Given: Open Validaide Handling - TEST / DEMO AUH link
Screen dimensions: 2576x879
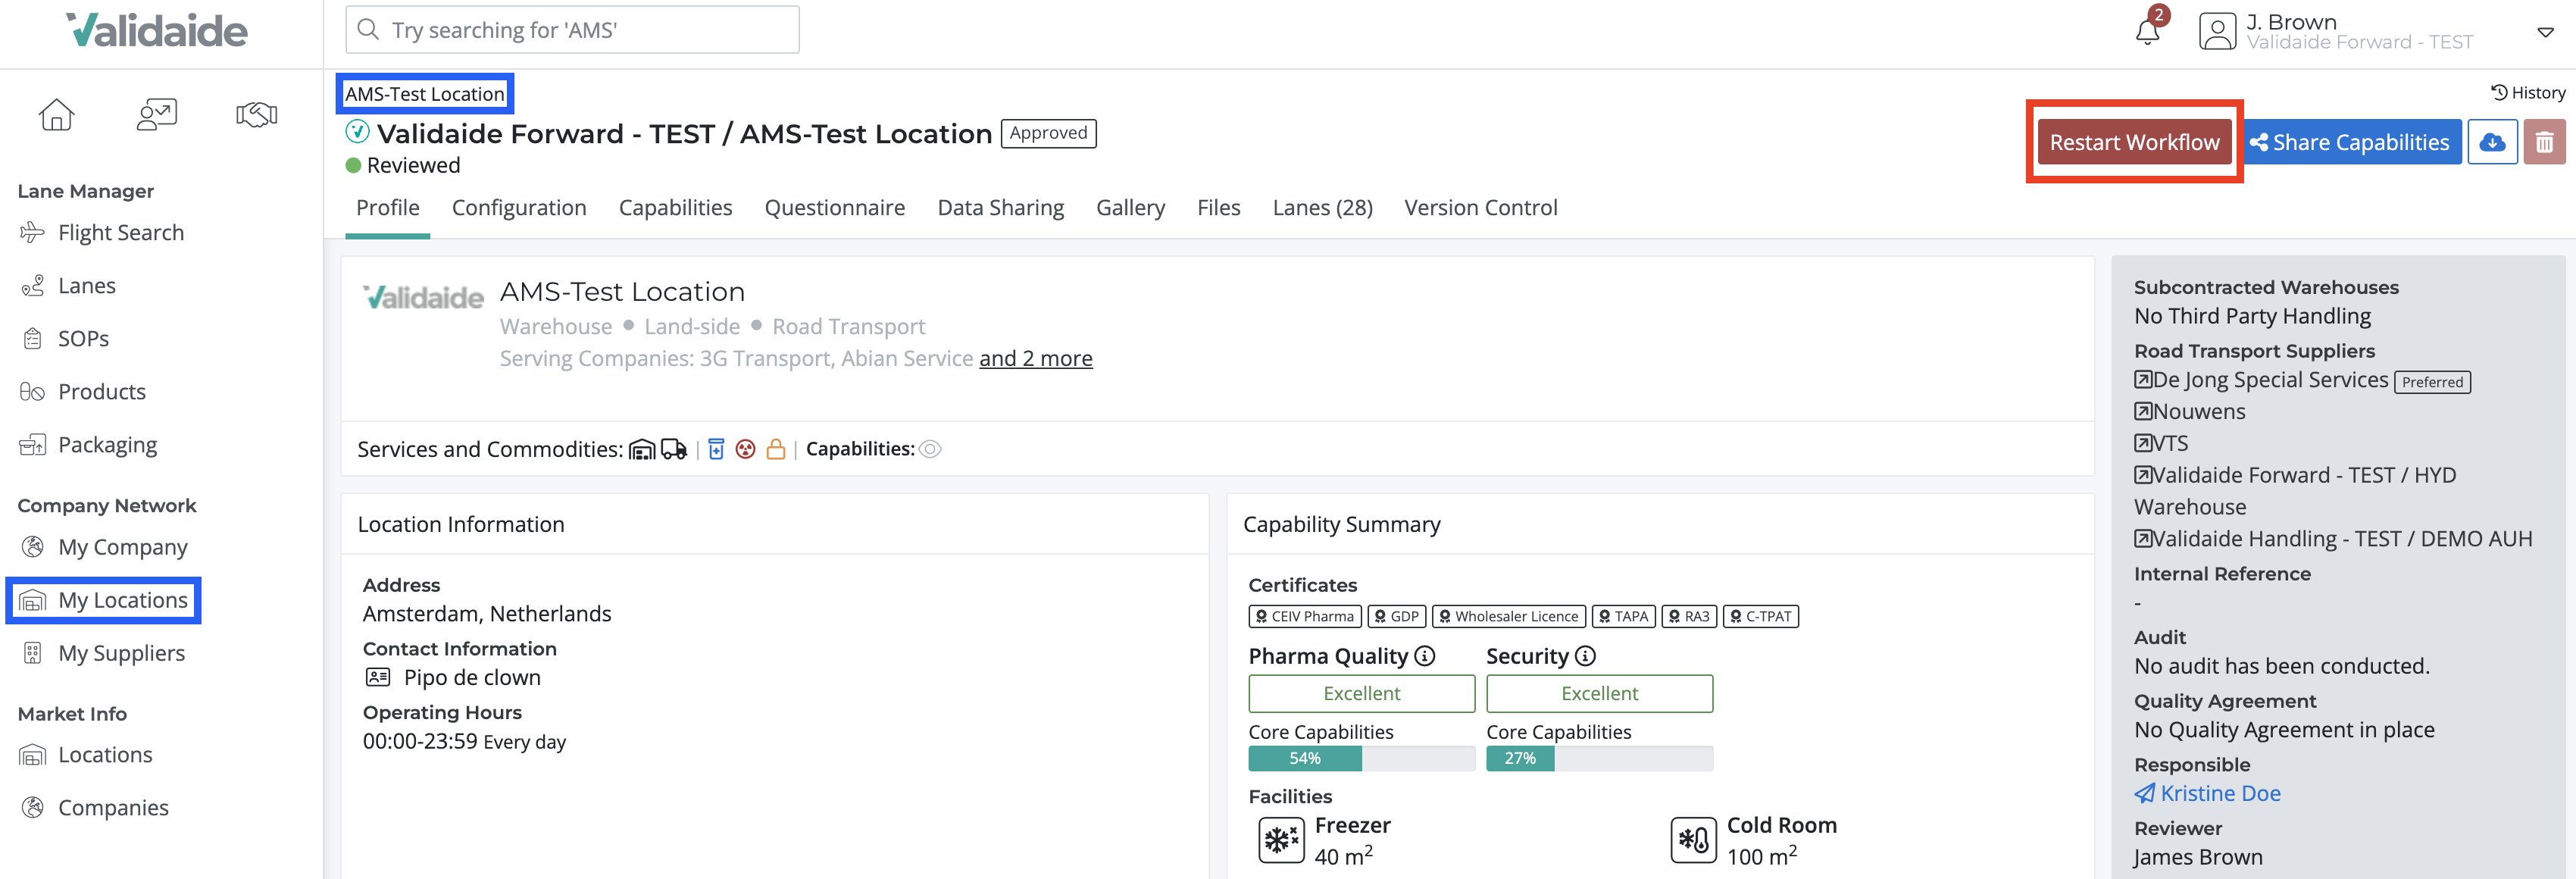Looking at the screenshot, I should (2333, 539).
